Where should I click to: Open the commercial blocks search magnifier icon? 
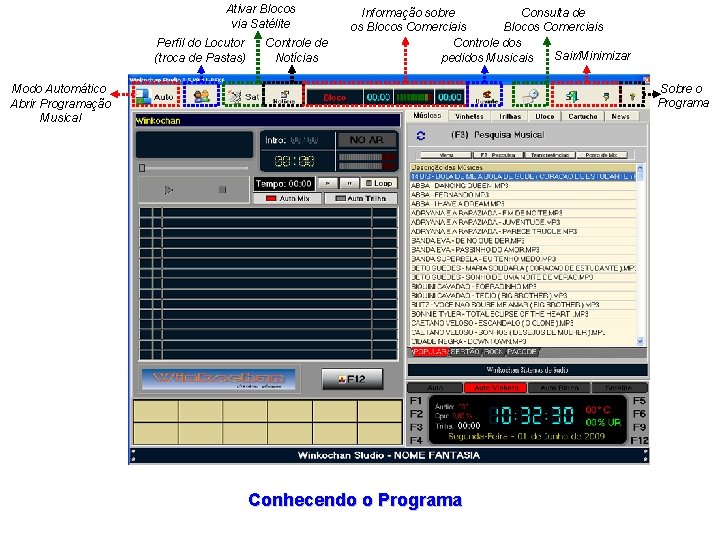(x=531, y=96)
